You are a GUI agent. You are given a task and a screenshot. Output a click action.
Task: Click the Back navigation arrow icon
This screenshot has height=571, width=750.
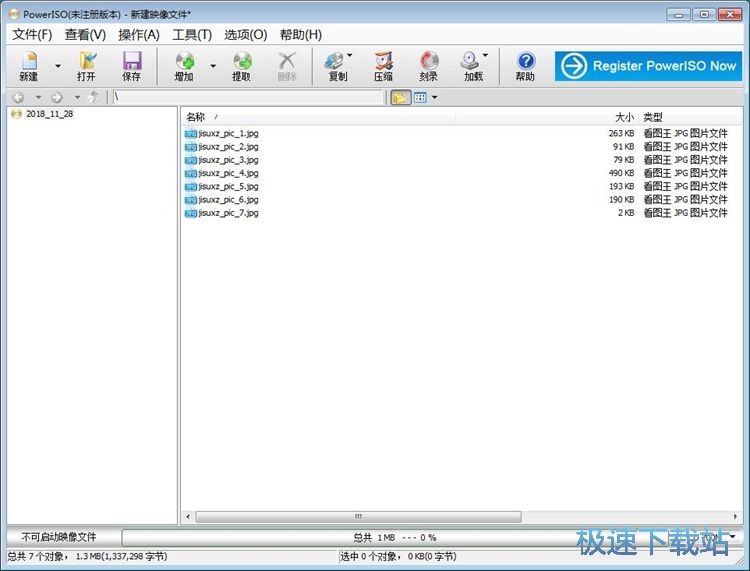[x=18, y=98]
